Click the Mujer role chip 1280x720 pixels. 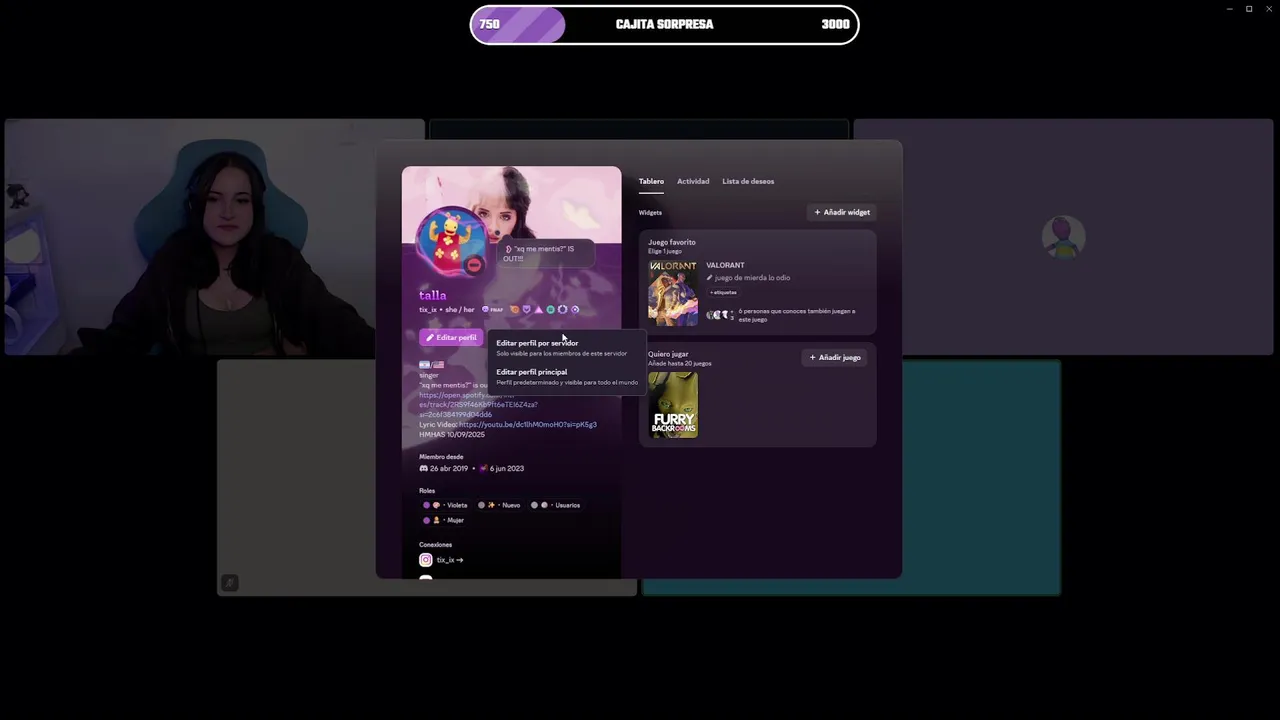click(443, 520)
